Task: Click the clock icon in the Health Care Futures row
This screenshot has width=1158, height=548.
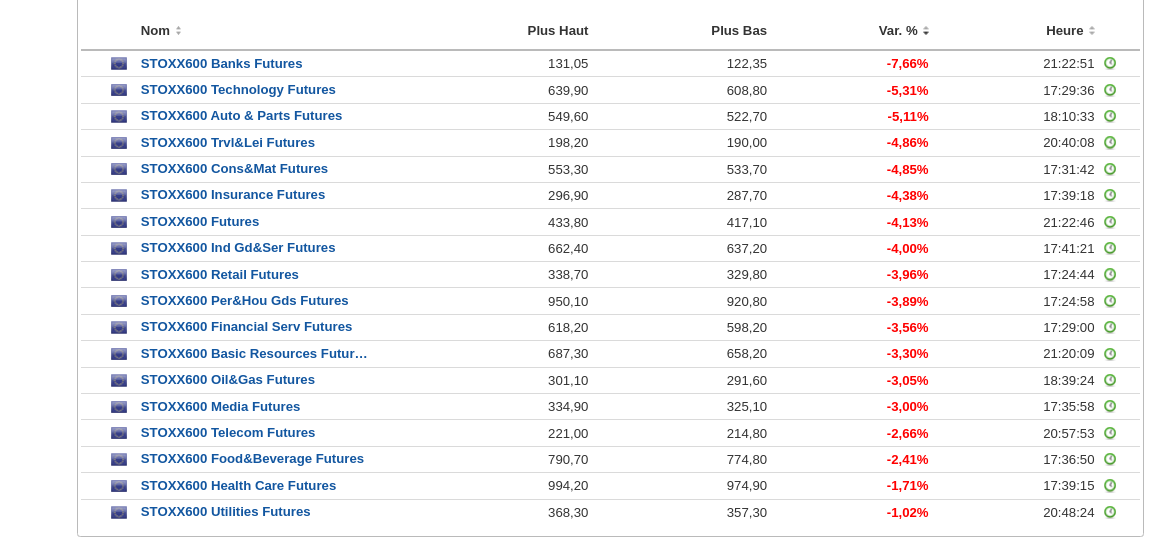Action: point(1110,486)
